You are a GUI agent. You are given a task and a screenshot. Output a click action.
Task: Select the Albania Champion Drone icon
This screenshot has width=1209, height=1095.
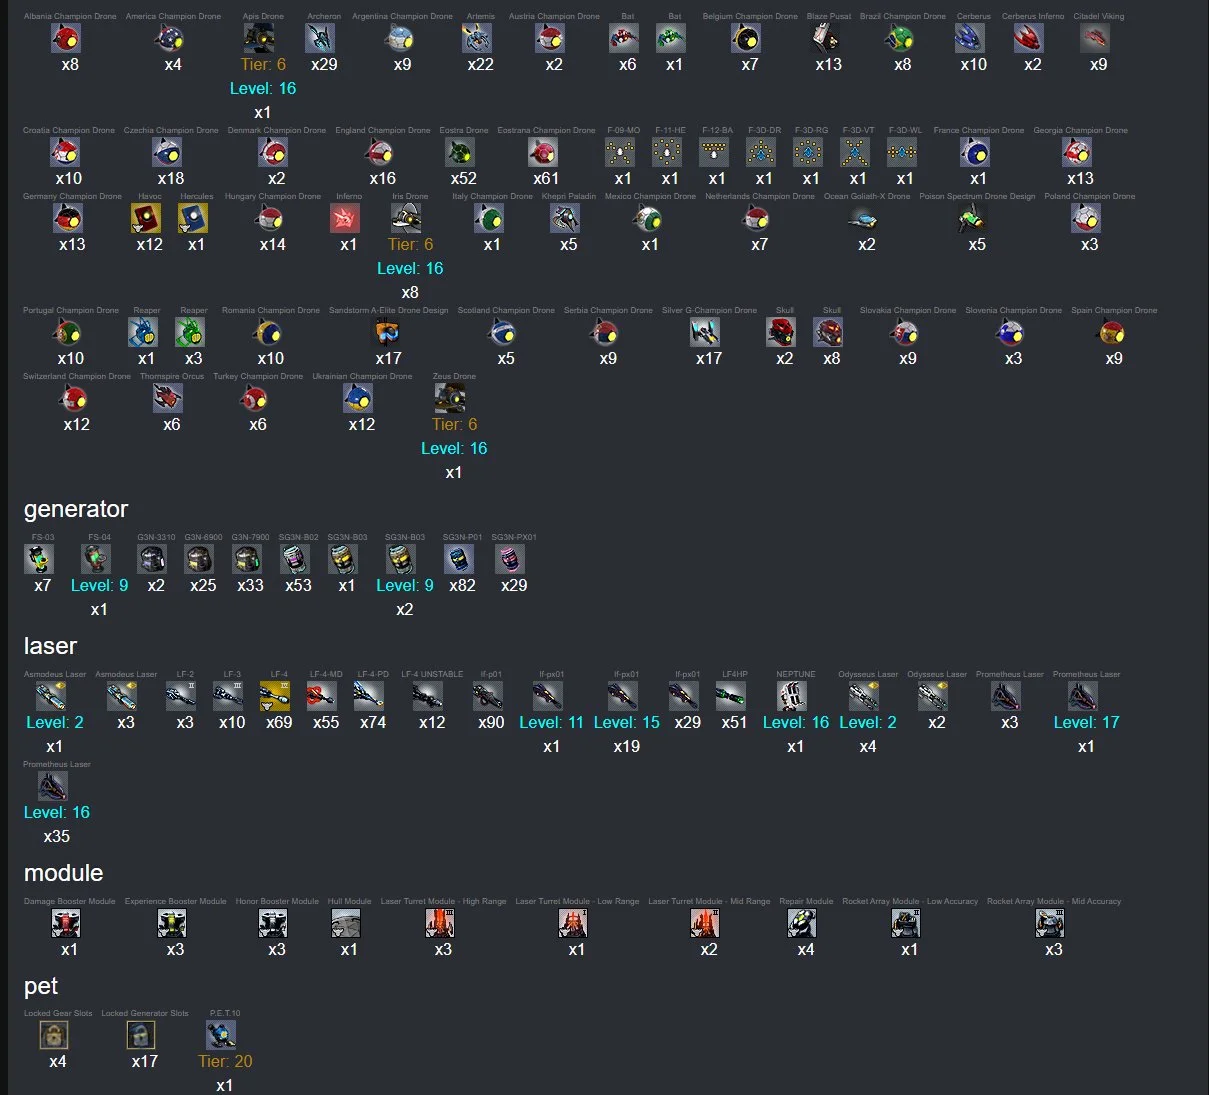pos(66,38)
